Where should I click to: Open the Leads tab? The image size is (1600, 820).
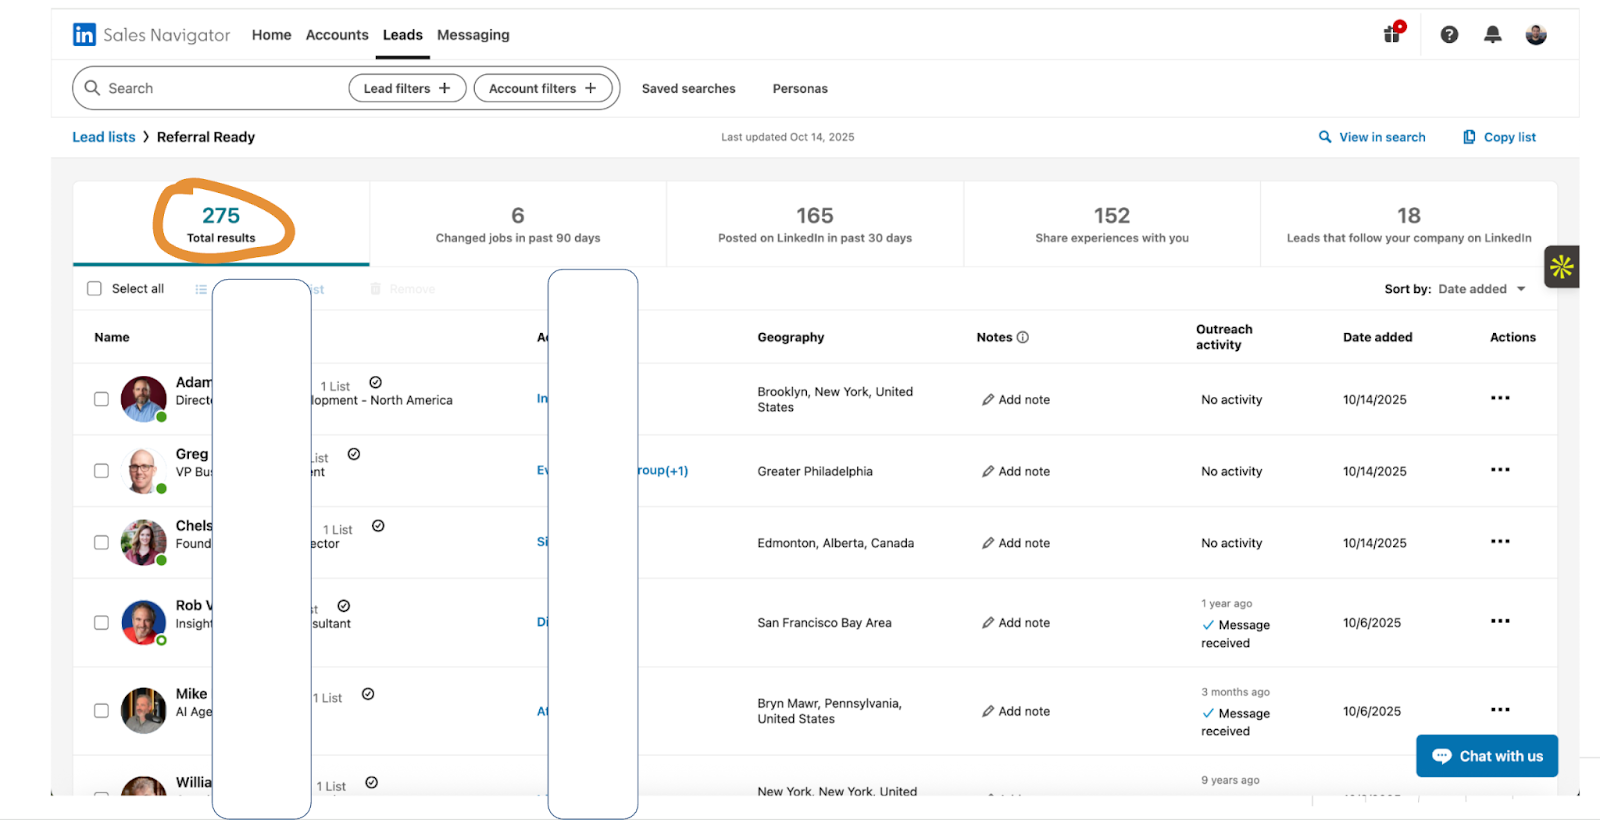point(402,35)
